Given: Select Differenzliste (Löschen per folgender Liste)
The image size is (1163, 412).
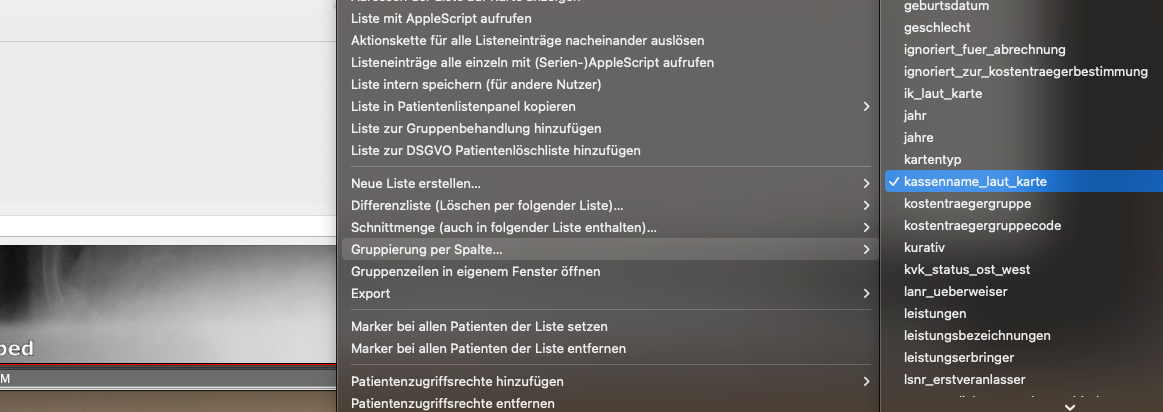Looking at the screenshot, I should (487, 205).
